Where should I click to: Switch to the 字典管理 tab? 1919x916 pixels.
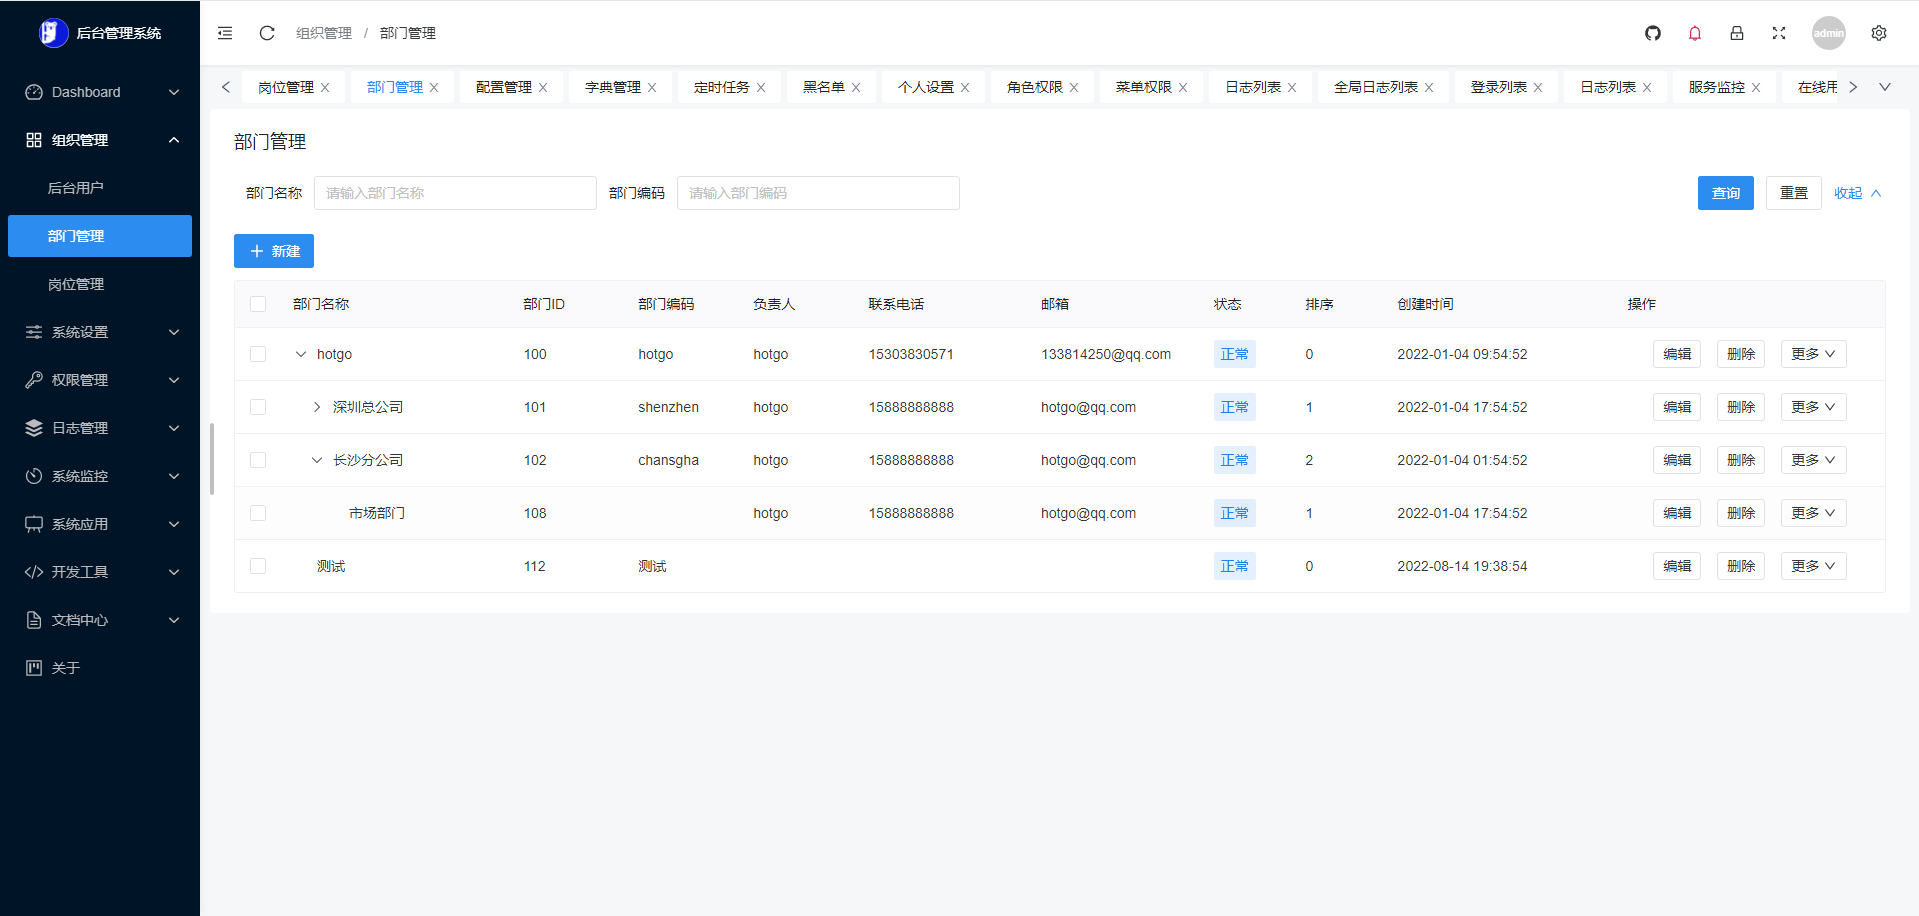[x=613, y=88]
